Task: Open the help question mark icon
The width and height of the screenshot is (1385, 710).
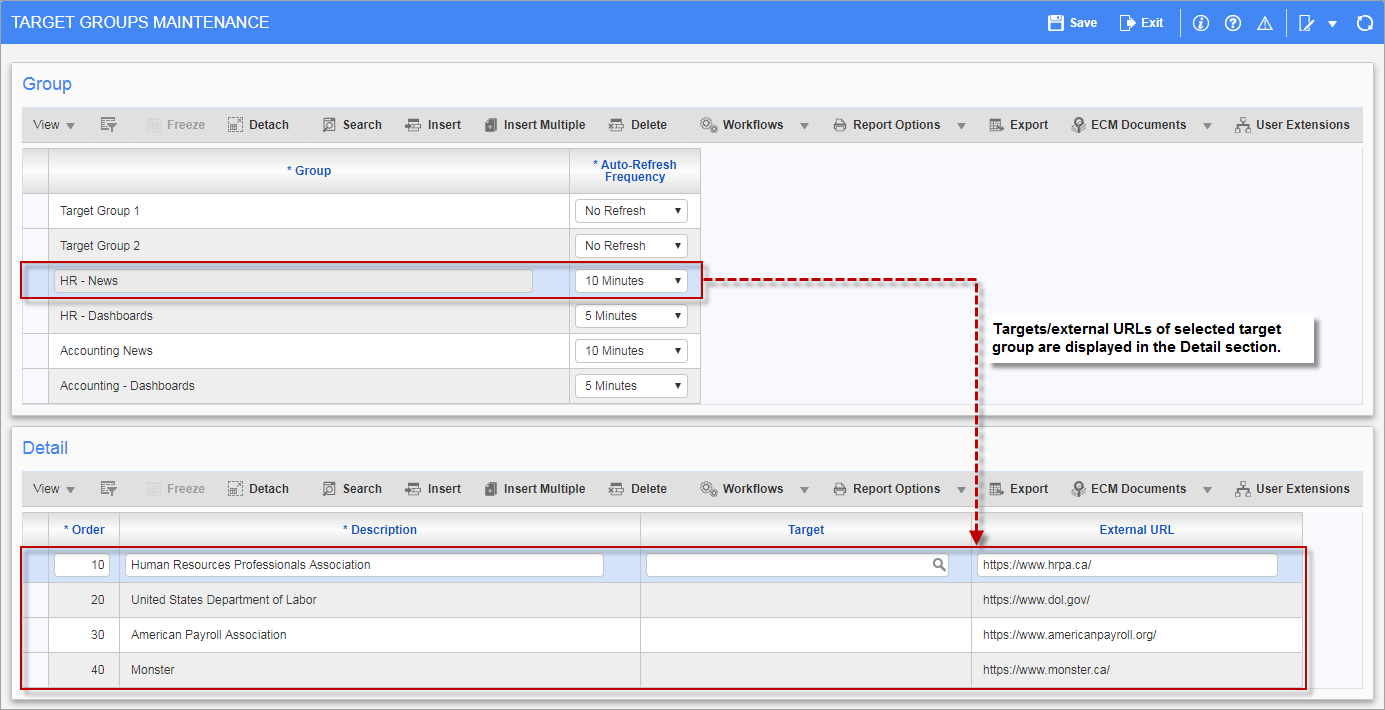Action: point(1233,23)
